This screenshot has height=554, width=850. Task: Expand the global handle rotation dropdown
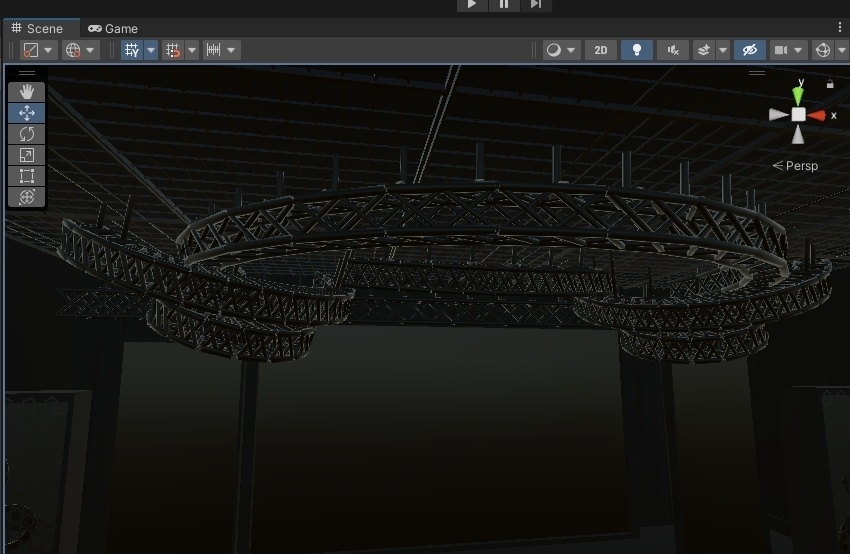click(x=90, y=50)
